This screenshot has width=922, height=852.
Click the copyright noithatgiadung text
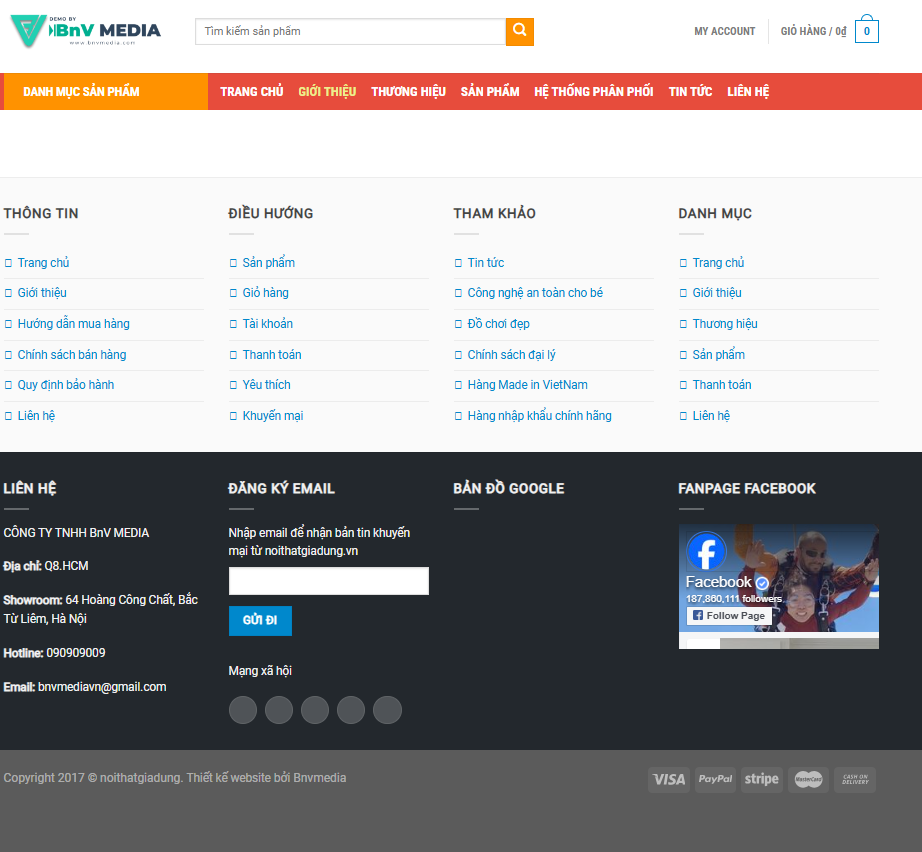tap(175, 778)
